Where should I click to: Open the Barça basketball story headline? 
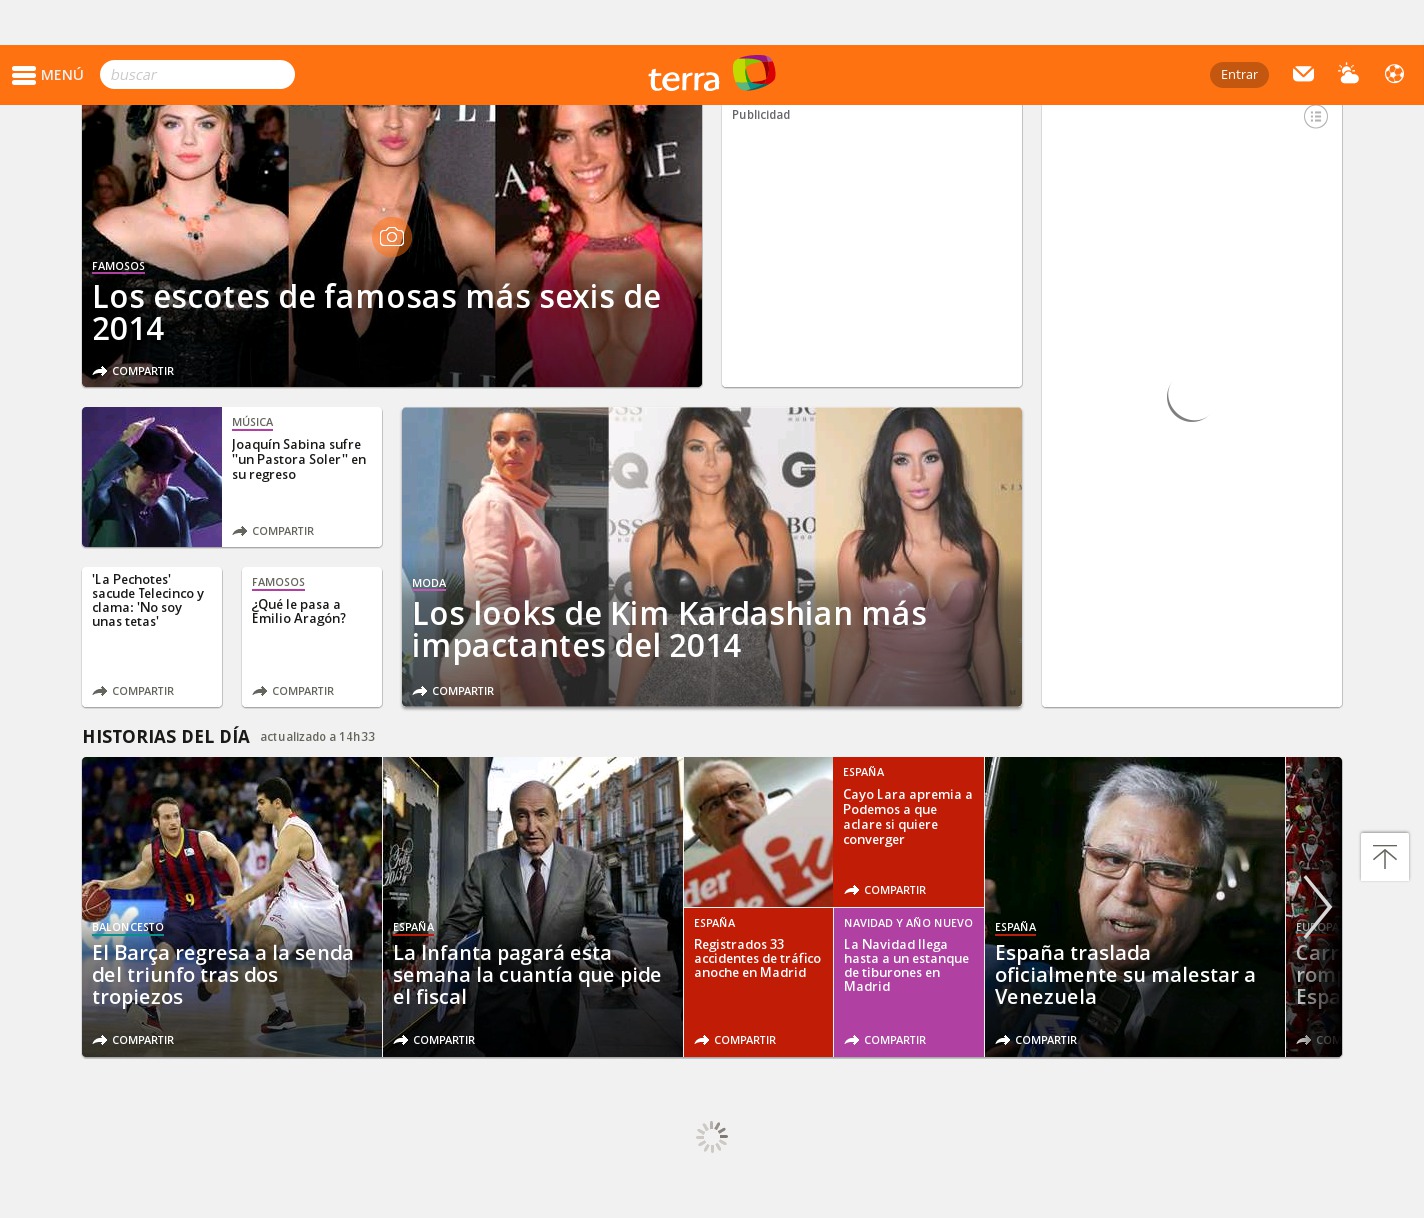pyautogui.click(x=222, y=974)
